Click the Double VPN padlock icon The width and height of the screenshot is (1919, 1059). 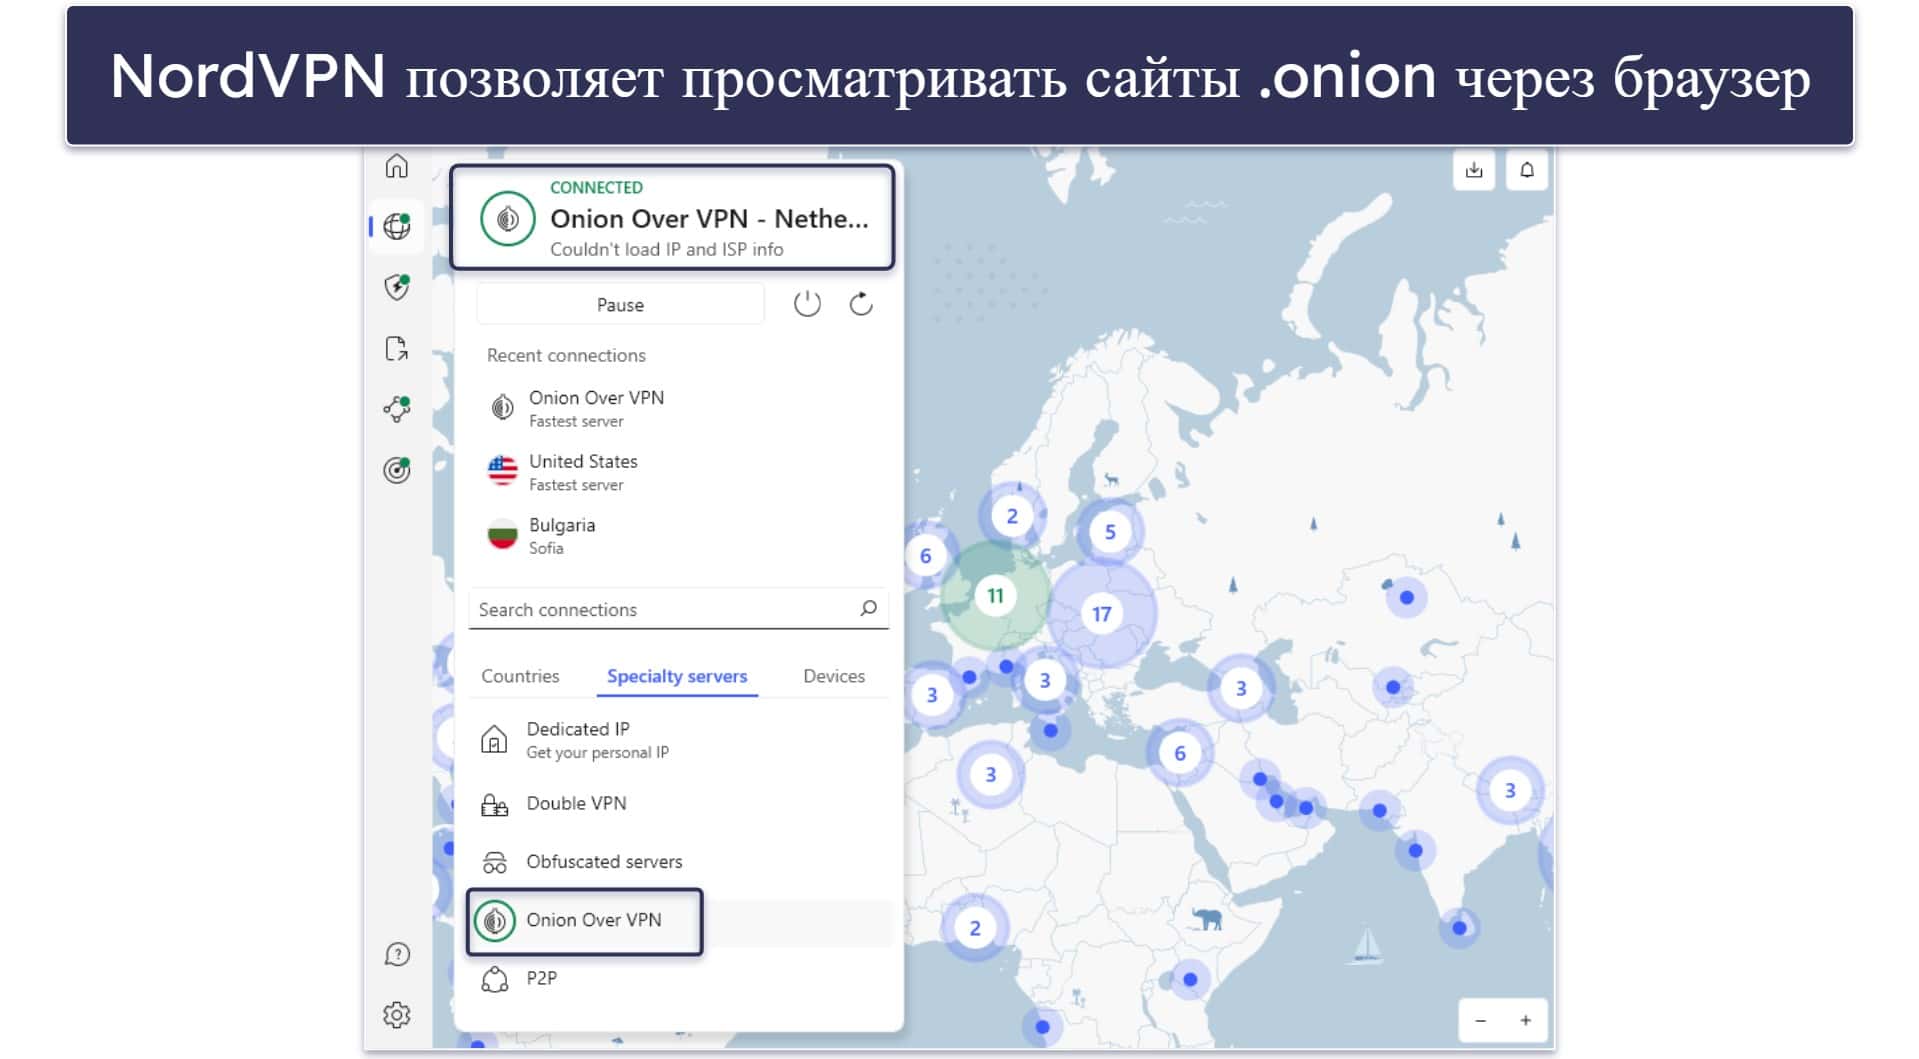coord(494,804)
